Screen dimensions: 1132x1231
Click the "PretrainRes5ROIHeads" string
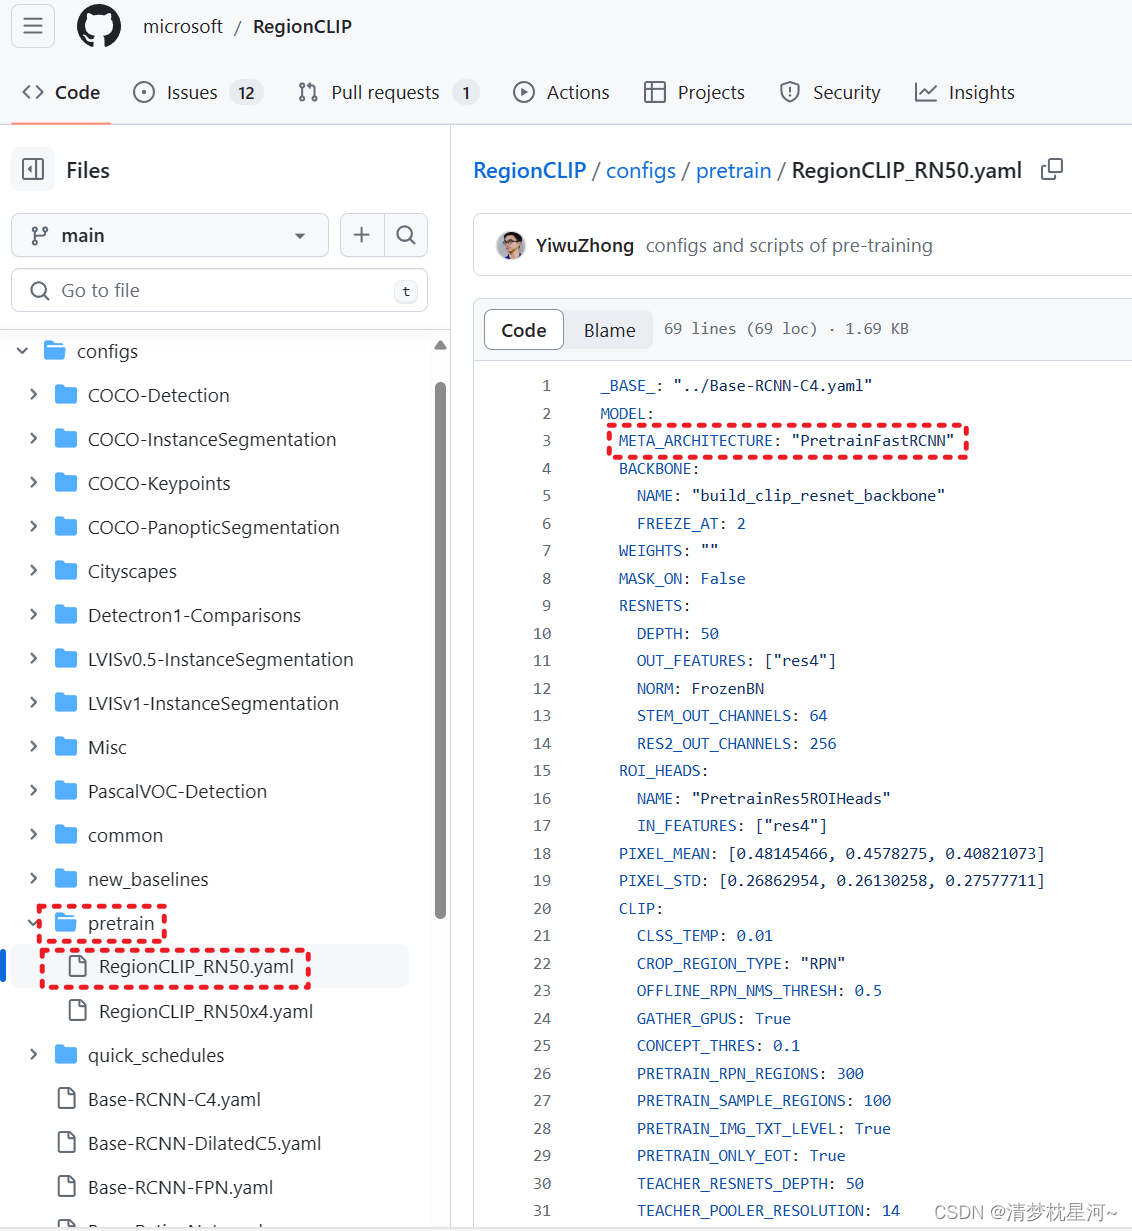[x=791, y=798]
